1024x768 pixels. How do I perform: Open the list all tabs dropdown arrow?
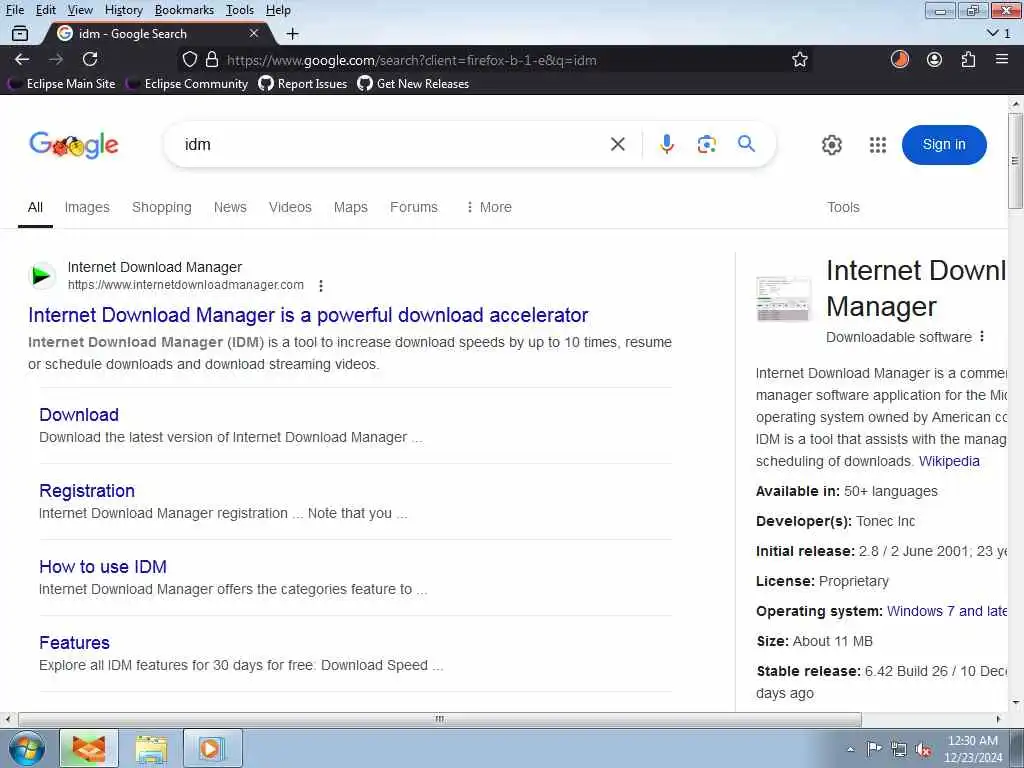(x=993, y=33)
